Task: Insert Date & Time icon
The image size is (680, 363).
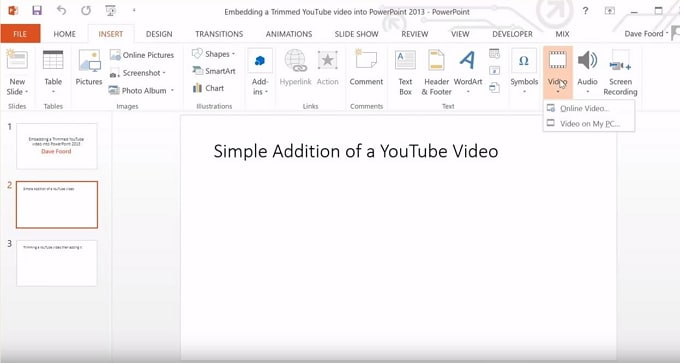Action: click(494, 54)
